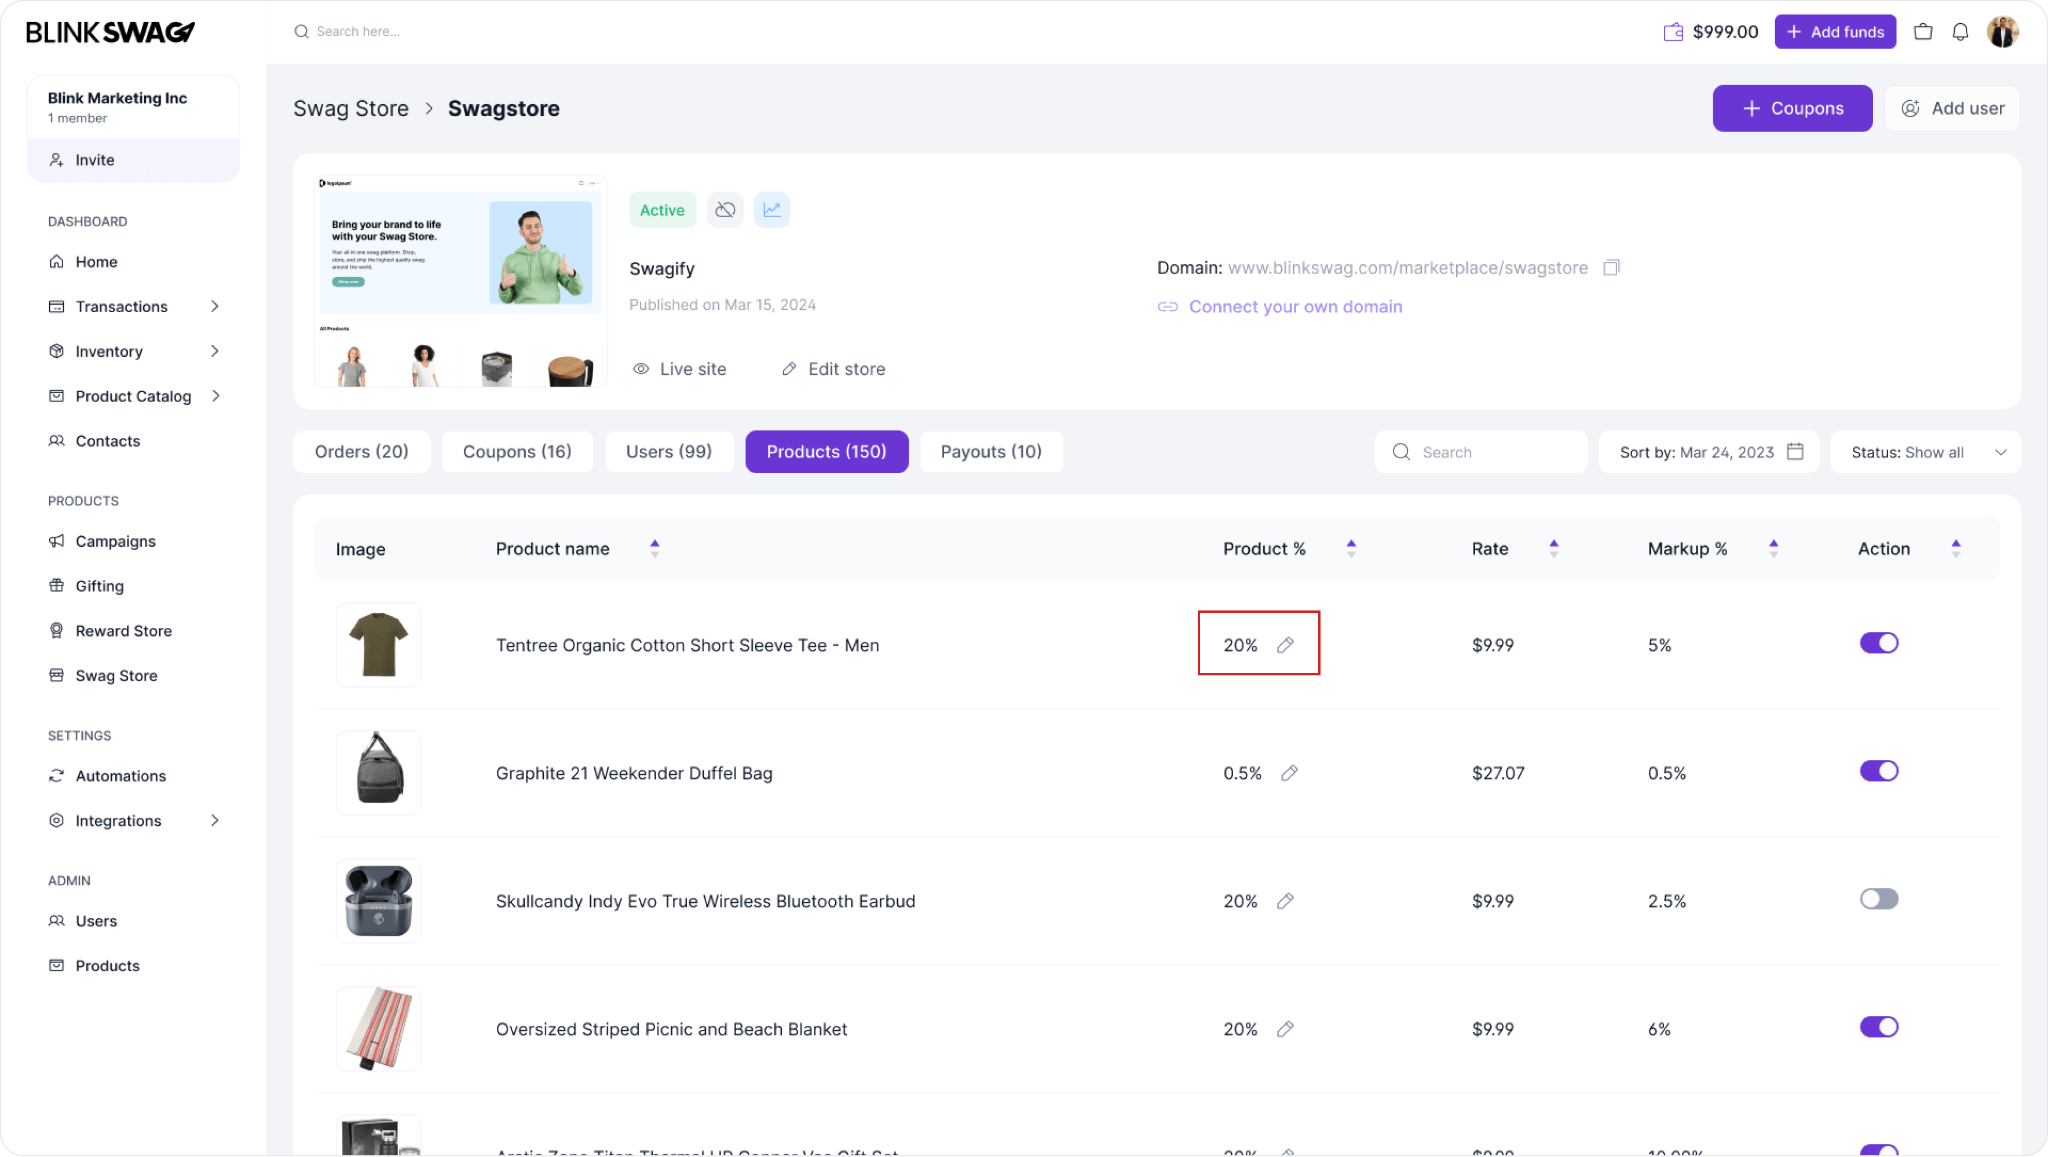Open Swagify store preview thumbnail
This screenshot has width=2048, height=1157.
point(460,281)
